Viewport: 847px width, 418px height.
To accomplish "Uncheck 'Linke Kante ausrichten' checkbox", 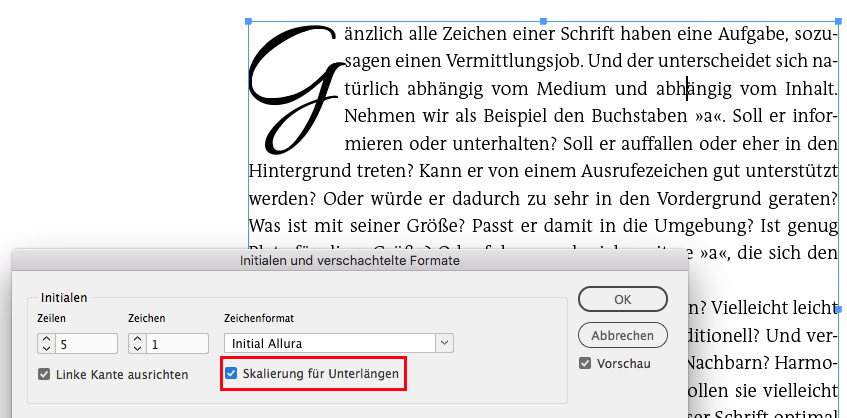I will (x=44, y=375).
